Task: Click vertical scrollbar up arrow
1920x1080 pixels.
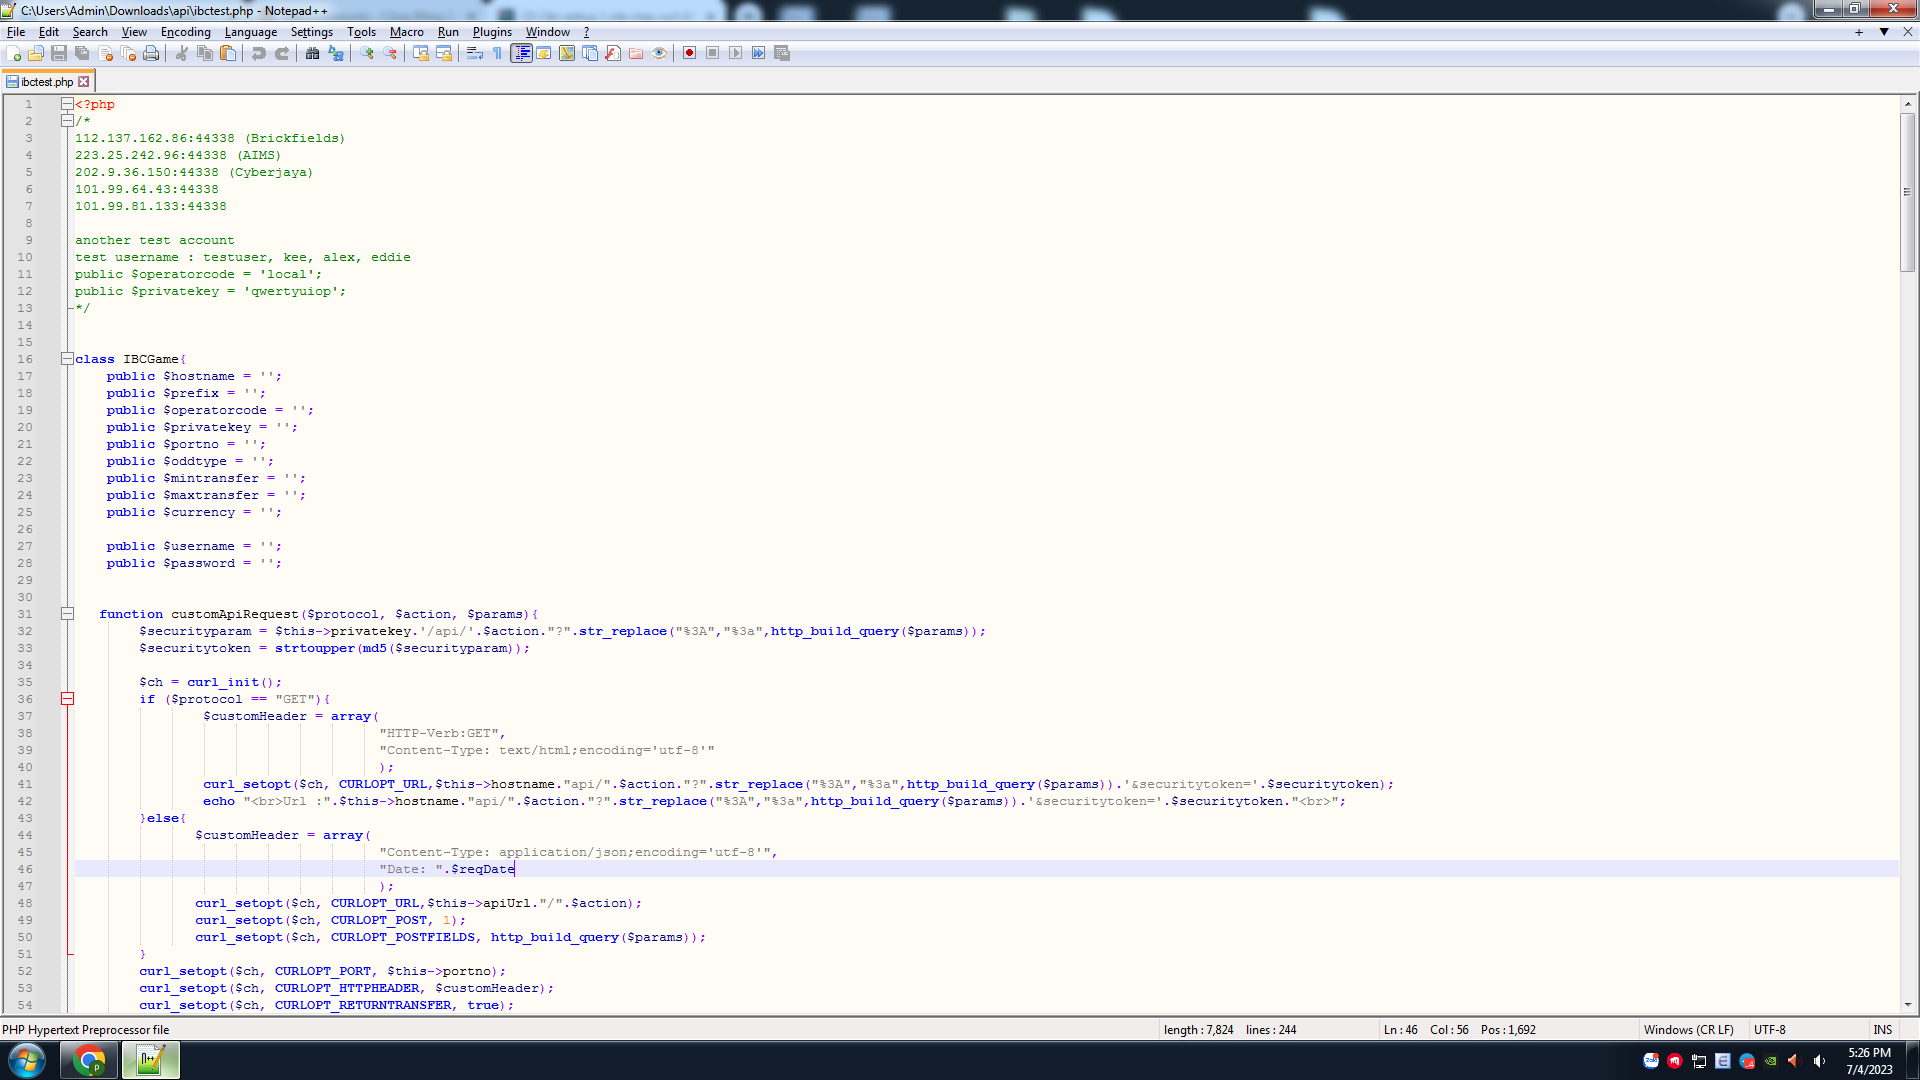Action: [x=1908, y=104]
